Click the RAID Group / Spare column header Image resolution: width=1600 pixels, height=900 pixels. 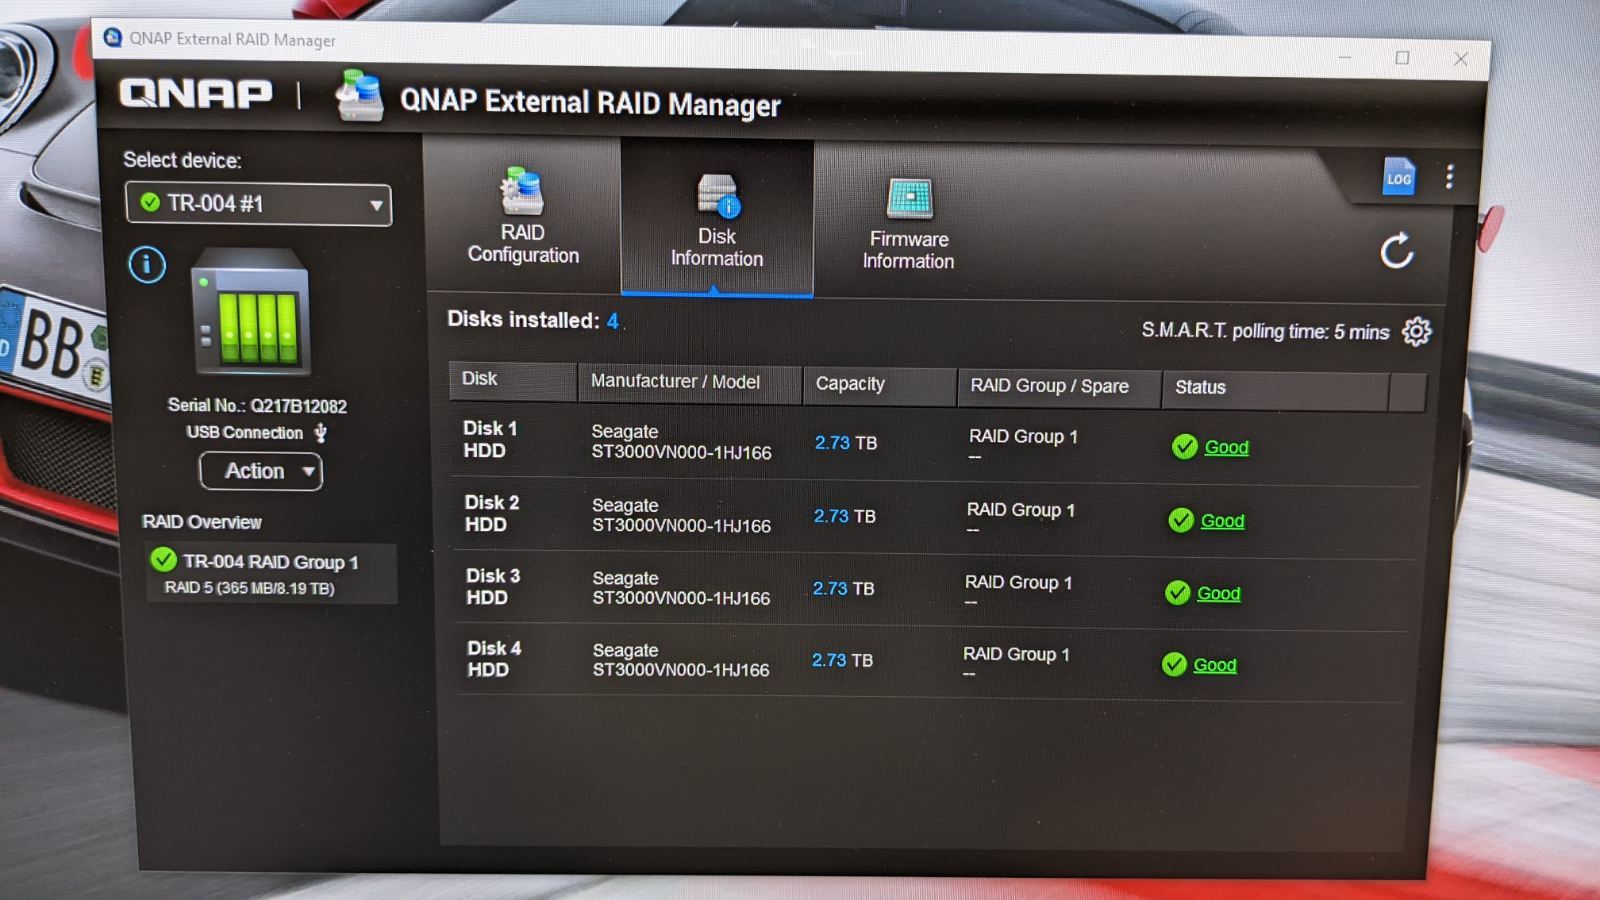pyautogui.click(x=1059, y=388)
